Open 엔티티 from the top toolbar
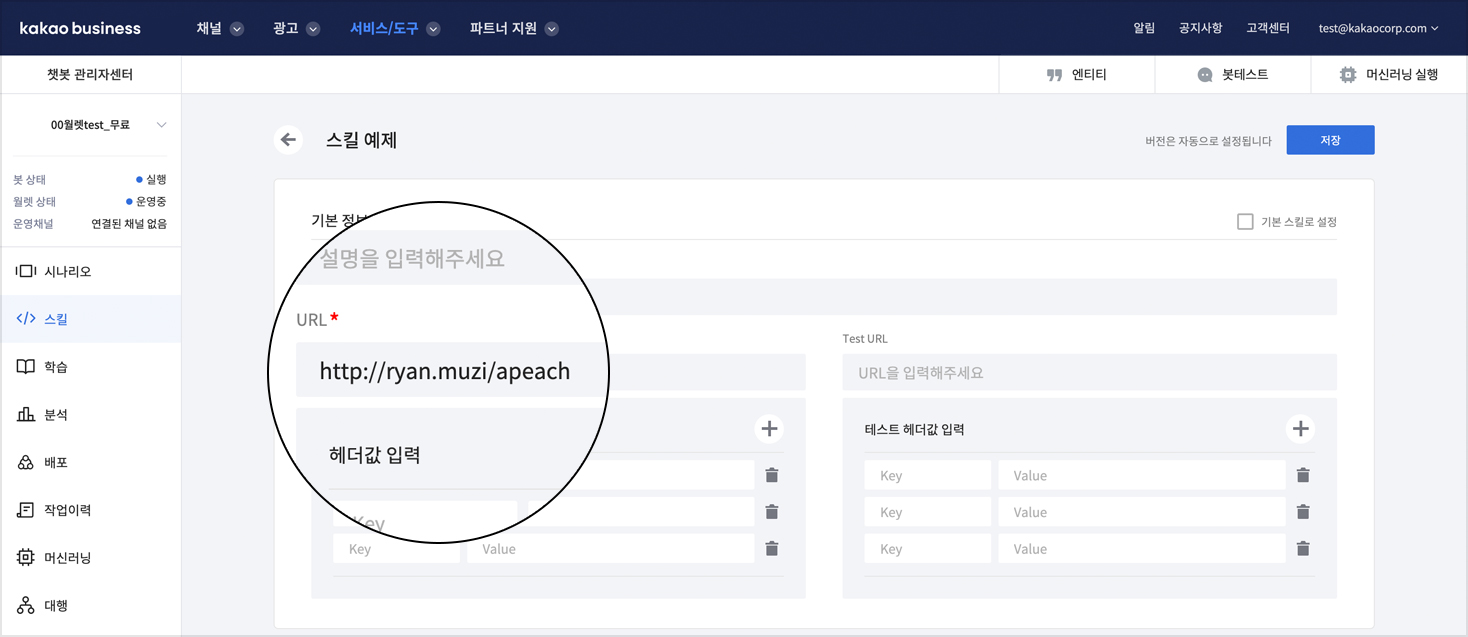This screenshot has height=637, width=1468. pos(1077,75)
